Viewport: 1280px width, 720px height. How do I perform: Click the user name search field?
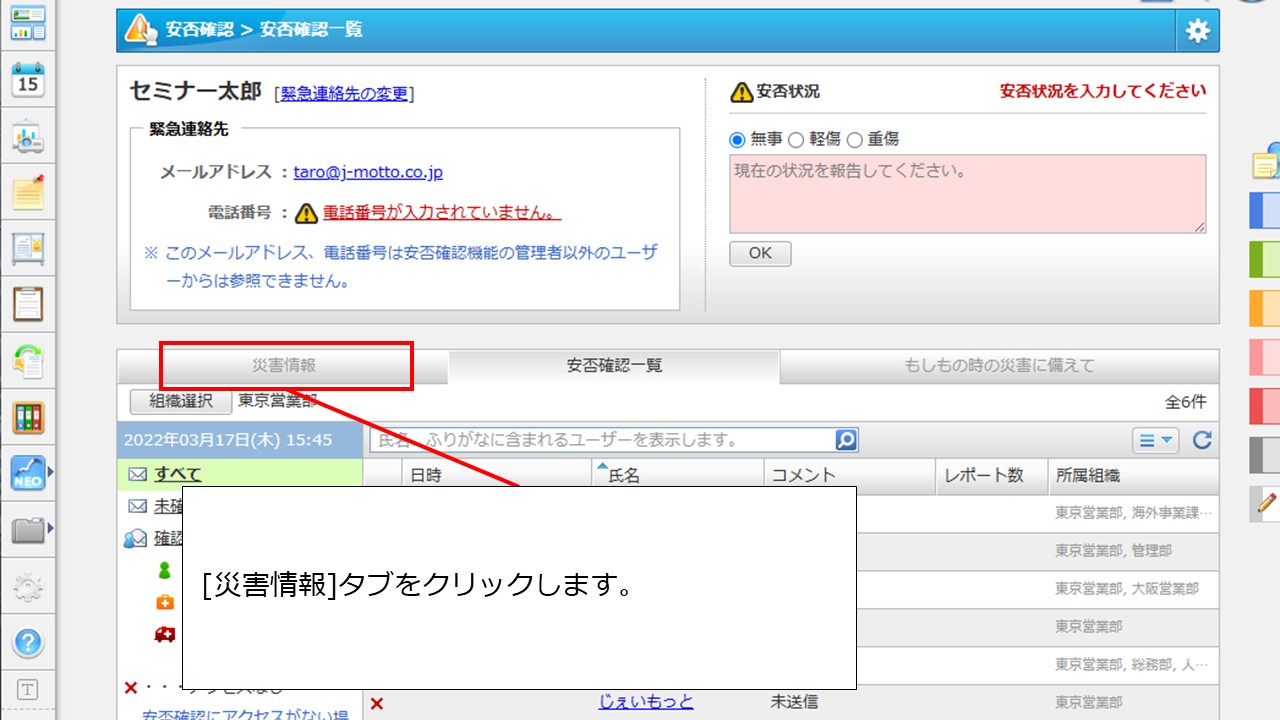[603, 440]
